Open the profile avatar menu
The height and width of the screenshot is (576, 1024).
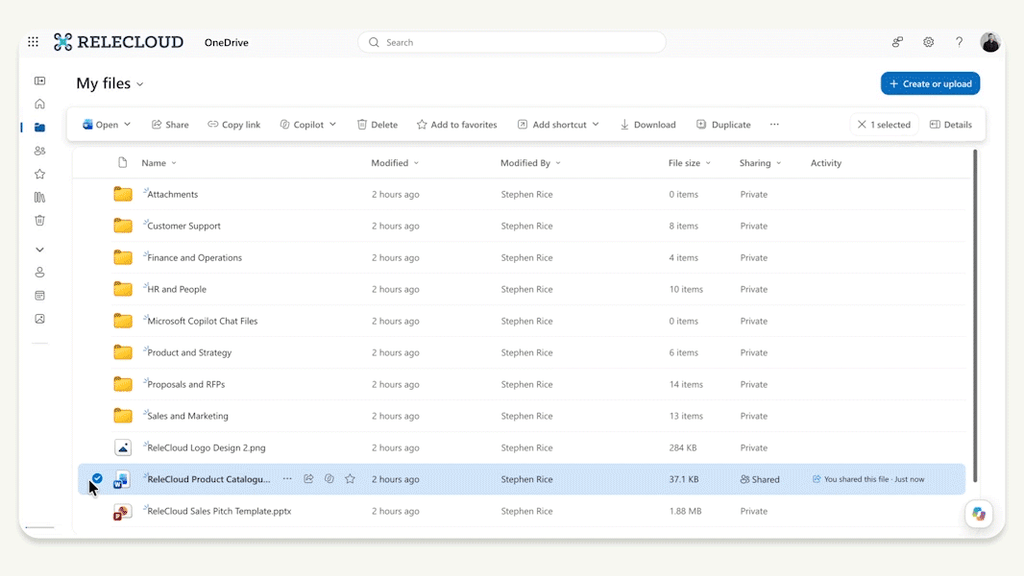(x=990, y=42)
